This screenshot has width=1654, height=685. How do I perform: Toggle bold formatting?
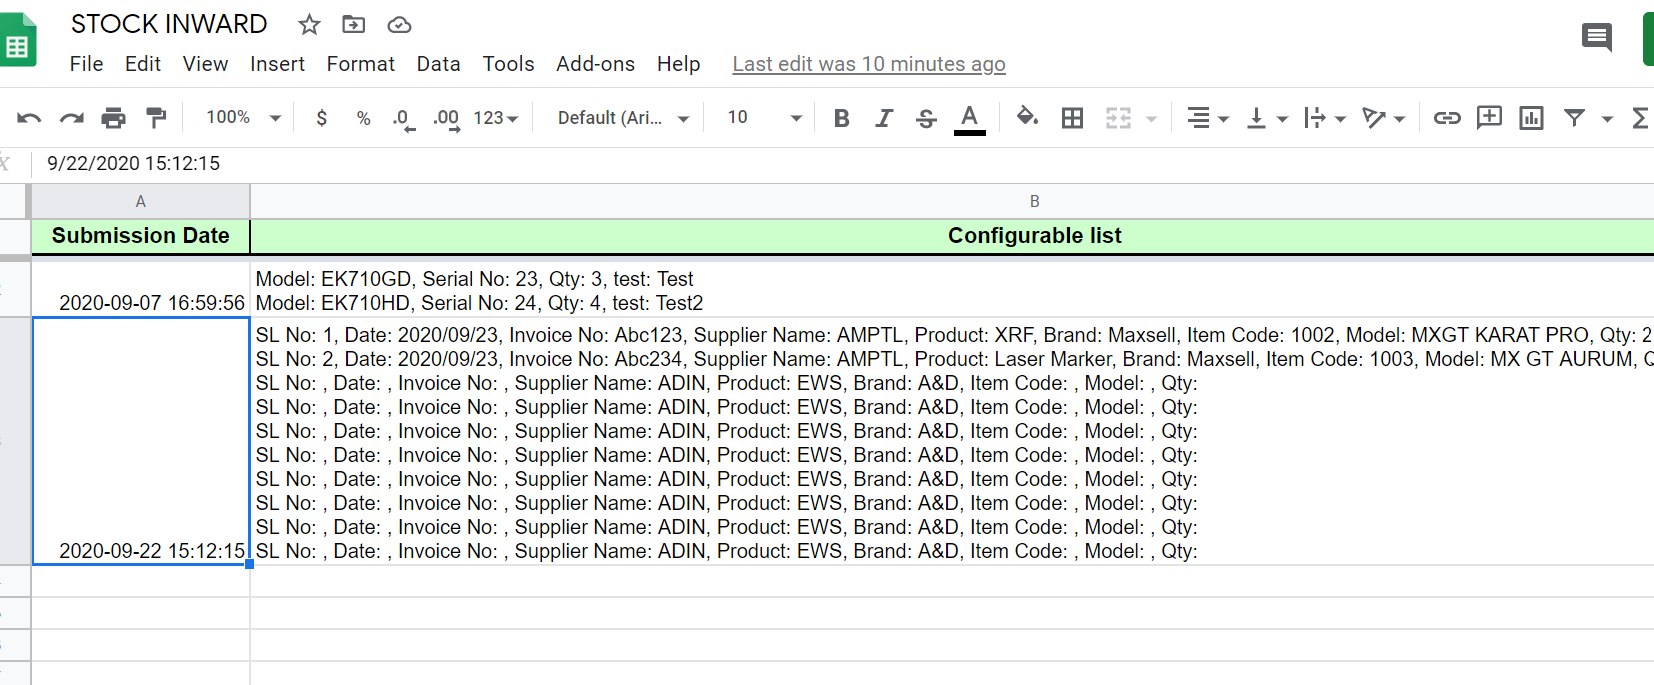[x=841, y=118]
